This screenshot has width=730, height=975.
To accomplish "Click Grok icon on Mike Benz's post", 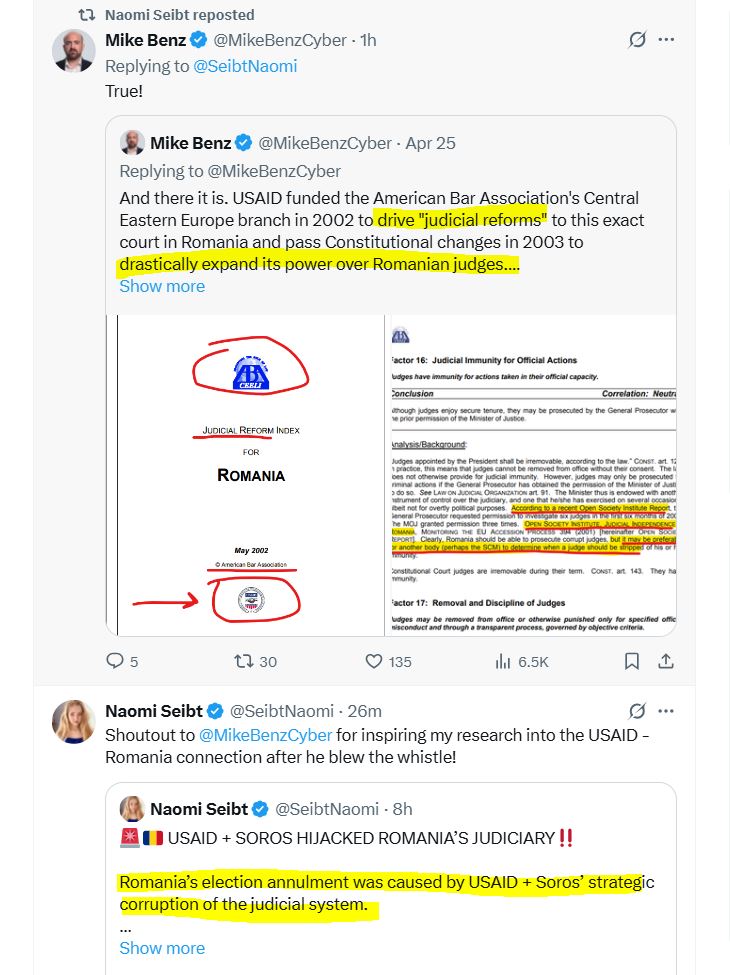I will tap(636, 40).
